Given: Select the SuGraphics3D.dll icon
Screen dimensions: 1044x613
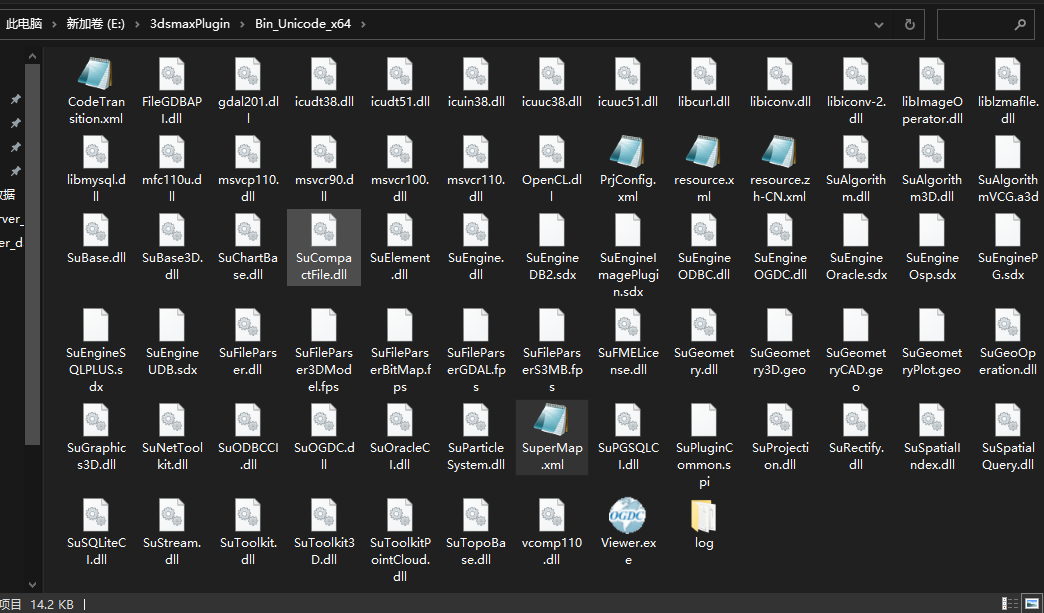Looking at the screenshot, I should tap(96, 420).
